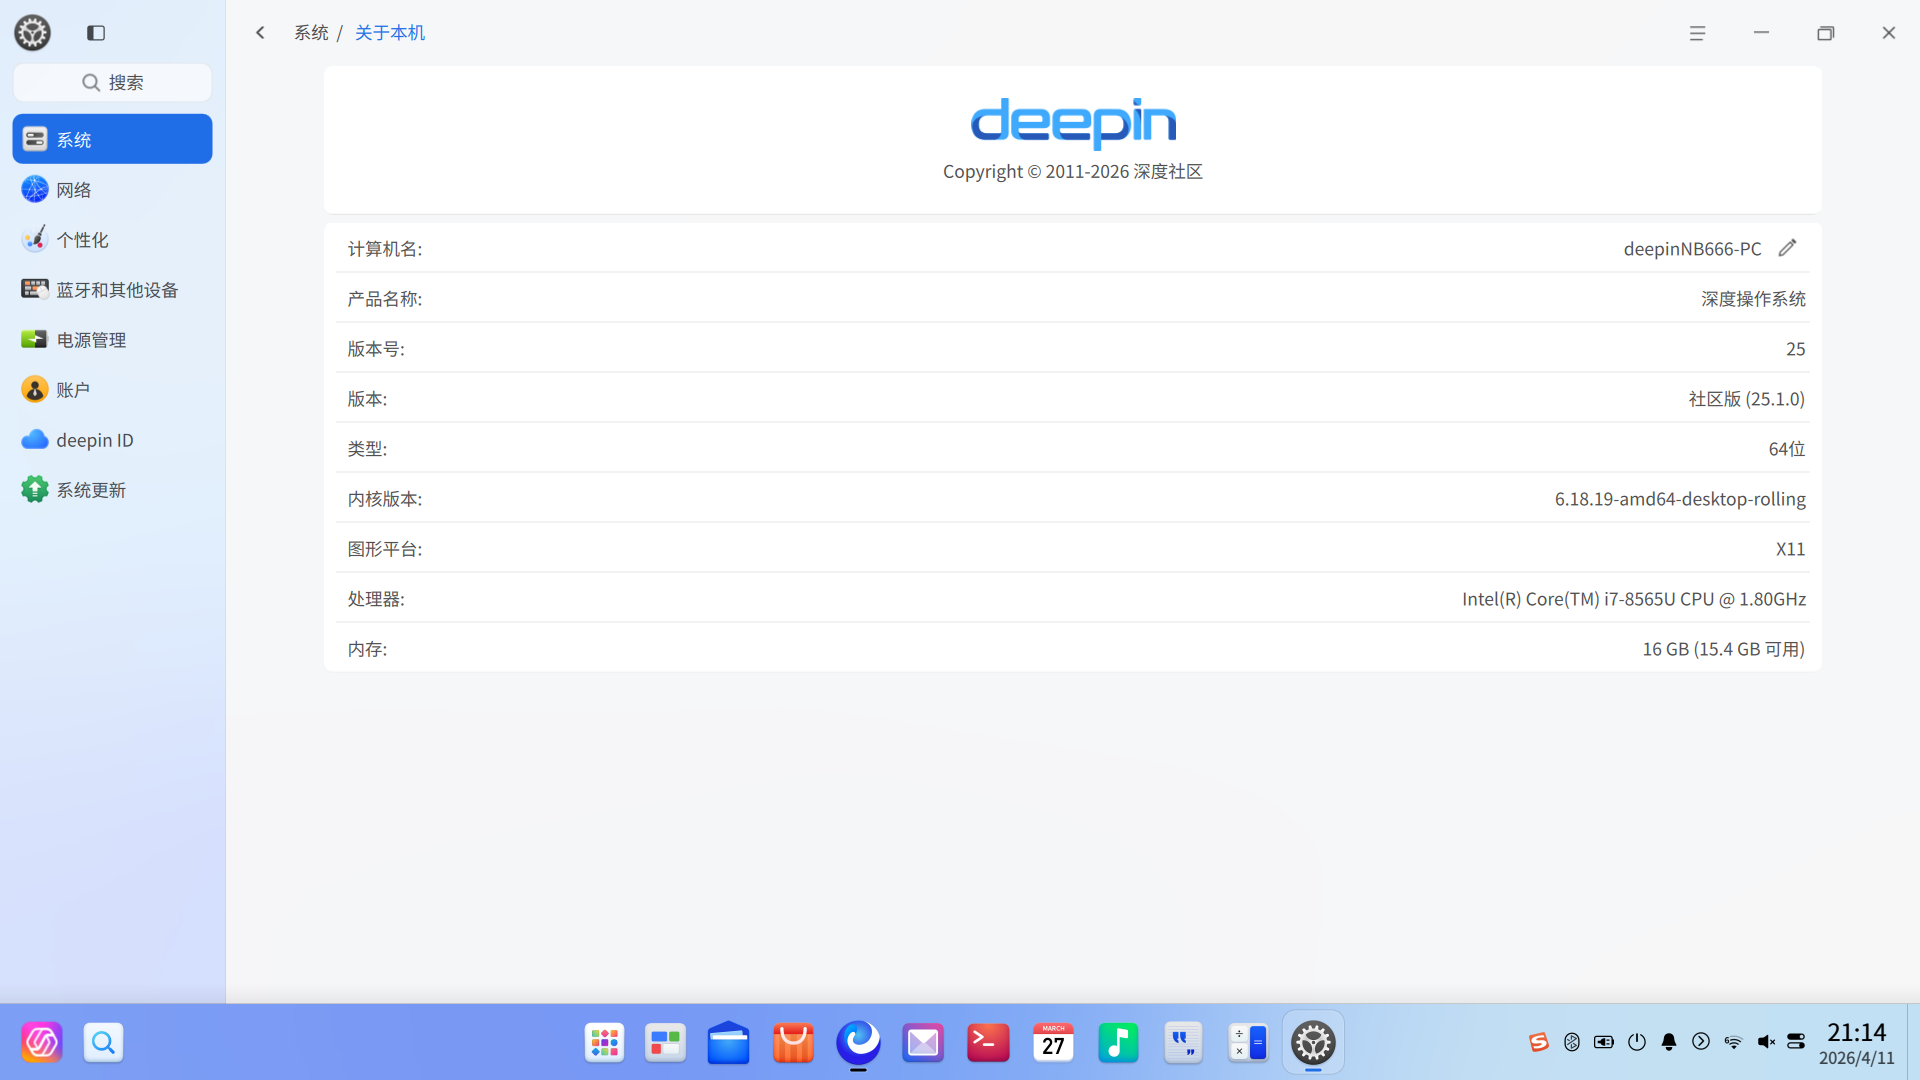Click the 系统 breadcrumb link

click(x=311, y=33)
